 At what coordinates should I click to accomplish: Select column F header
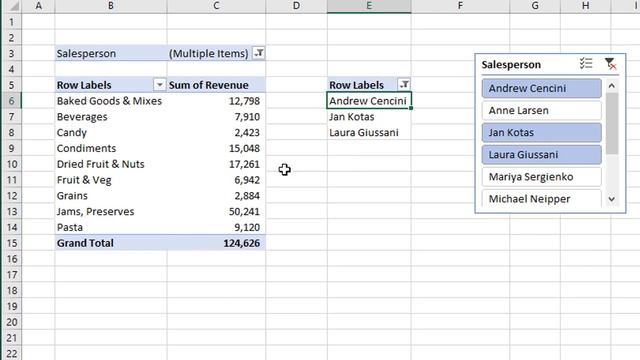(x=460, y=6)
